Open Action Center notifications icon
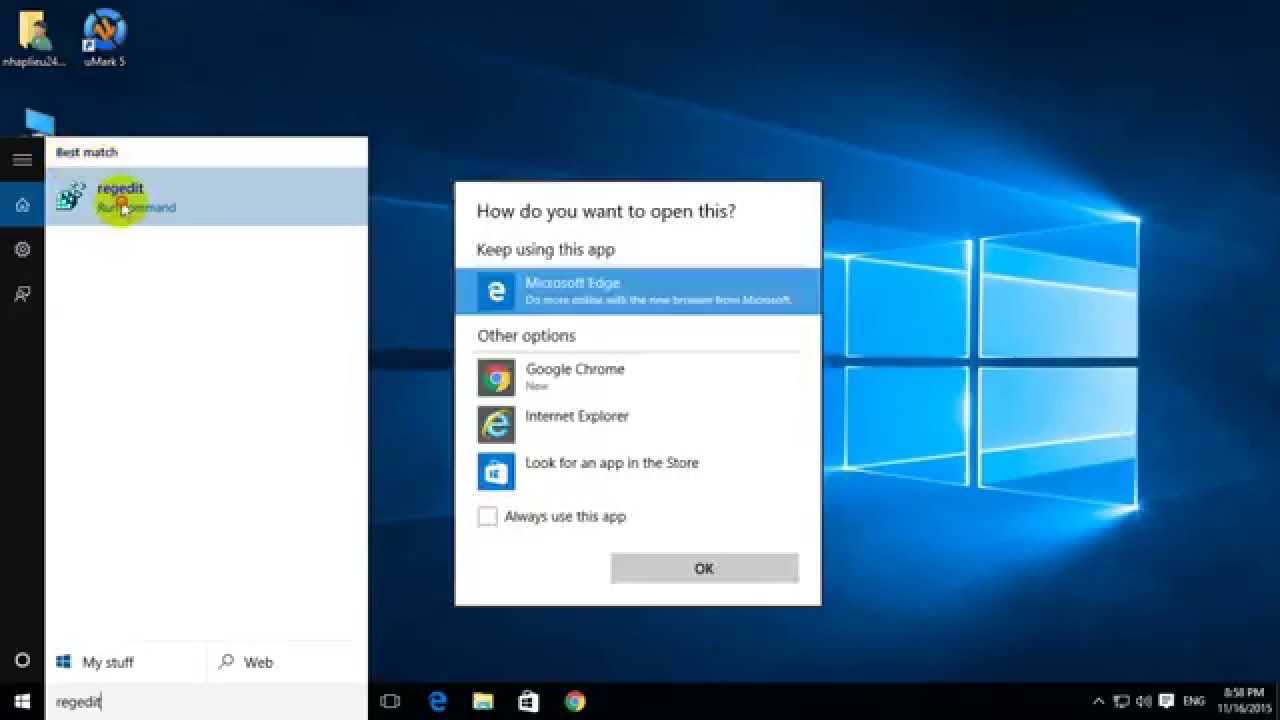 (x=1165, y=702)
